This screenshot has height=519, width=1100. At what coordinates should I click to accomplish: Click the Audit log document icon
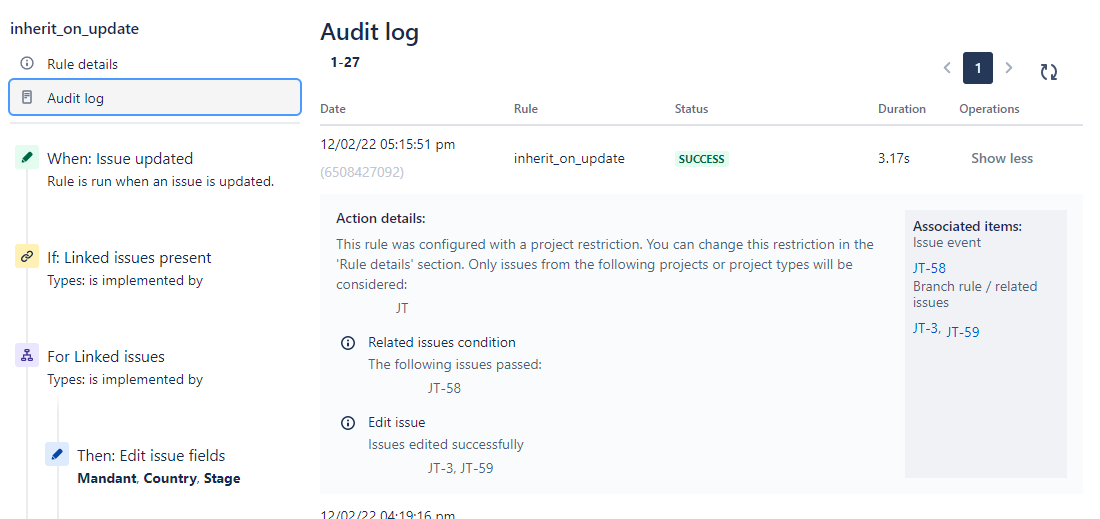click(27, 97)
